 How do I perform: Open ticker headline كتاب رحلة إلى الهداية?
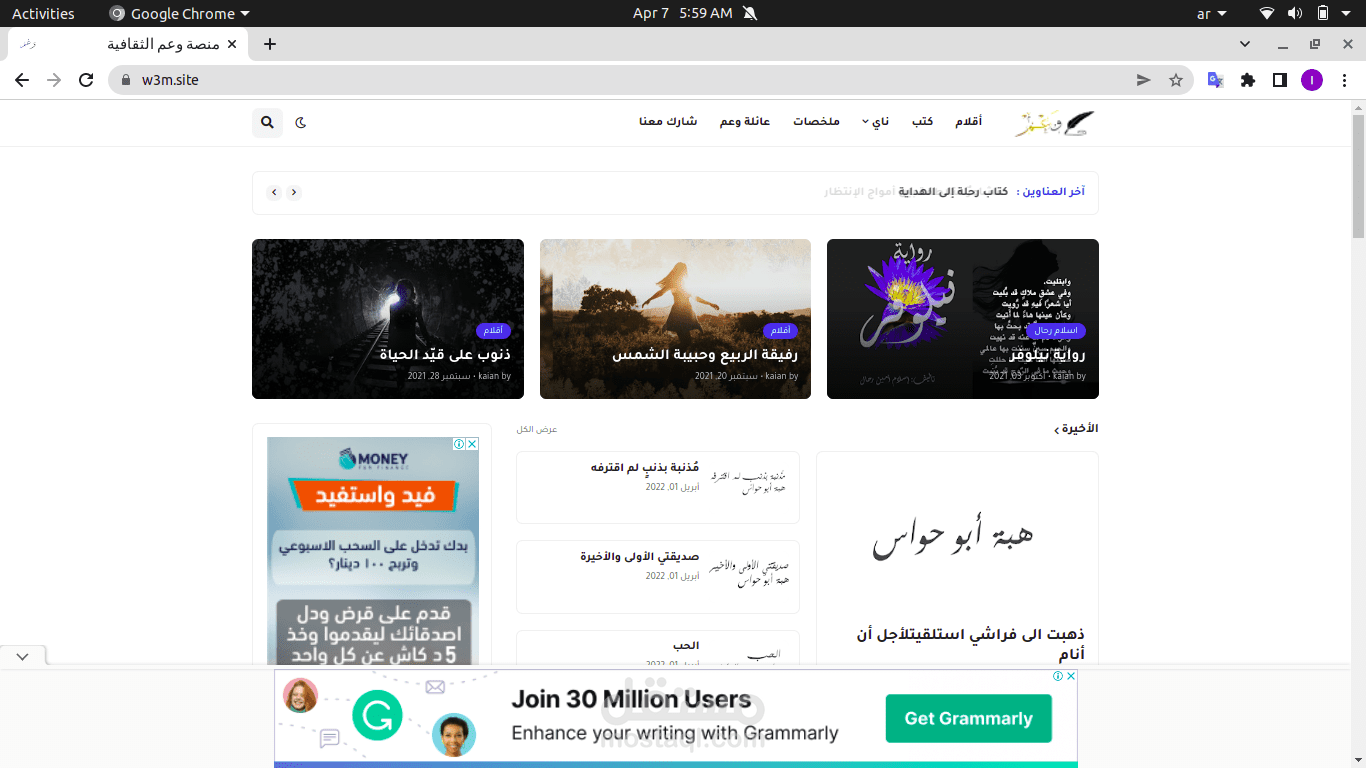[x=953, y=191]
